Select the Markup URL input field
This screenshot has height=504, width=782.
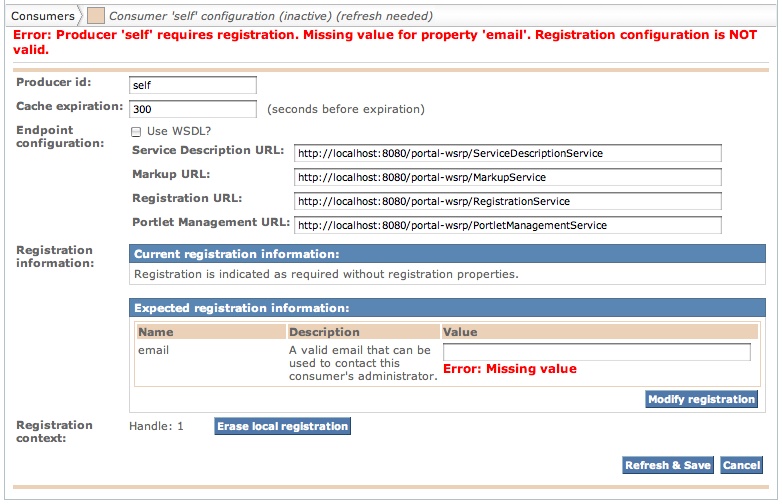pos(508,177)
